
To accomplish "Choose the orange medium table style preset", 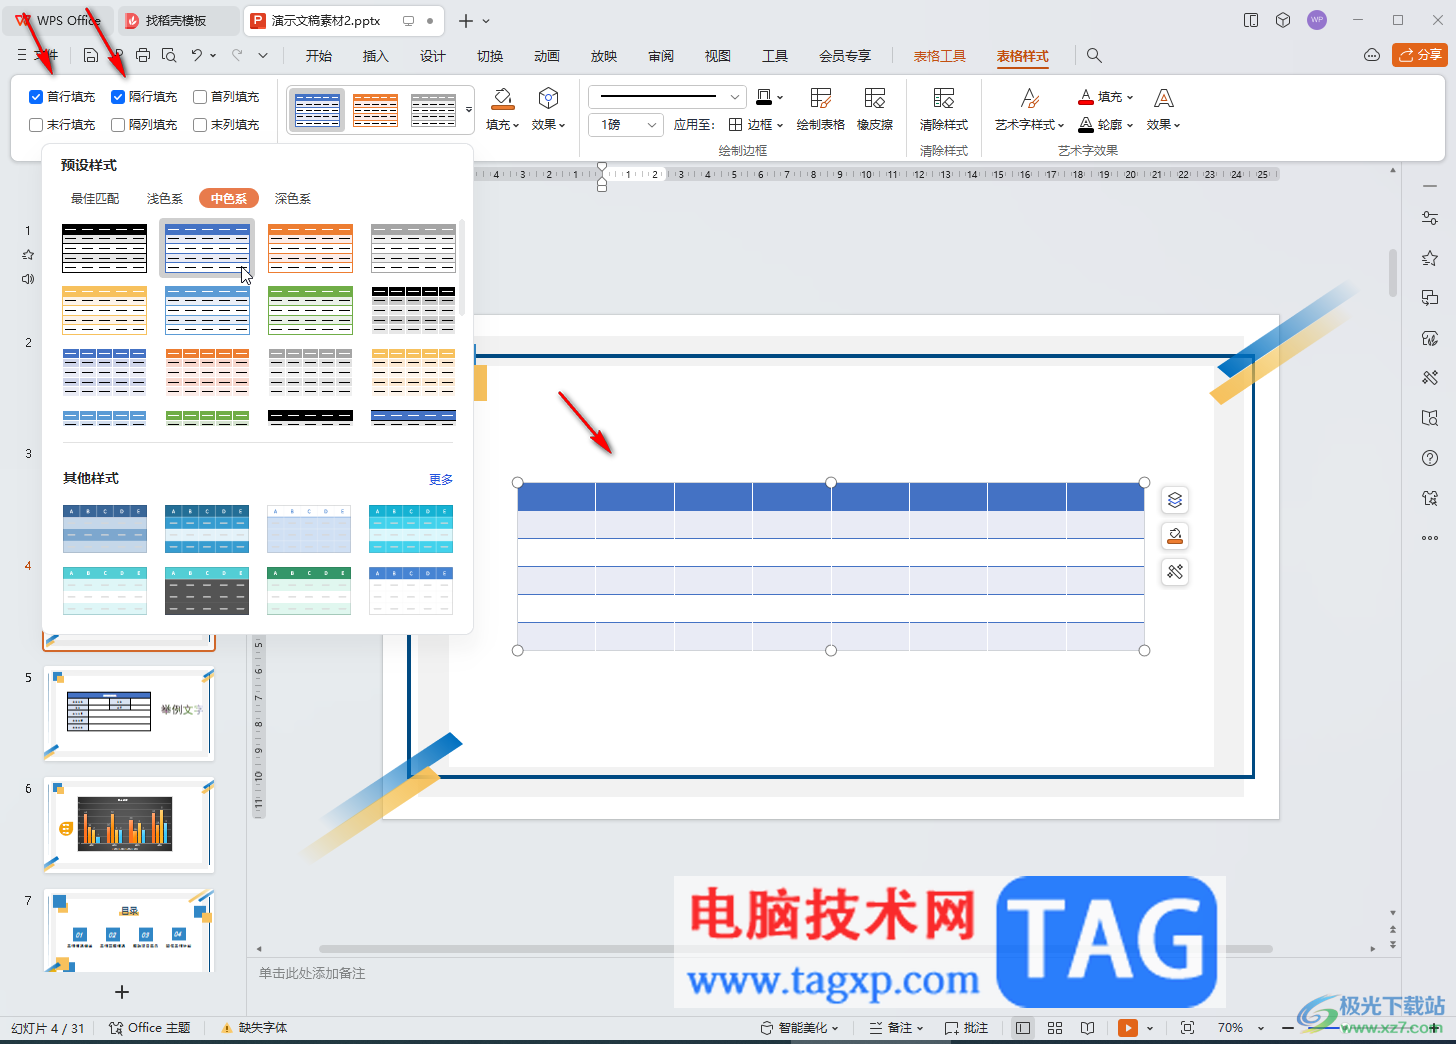I will point(310,248).
